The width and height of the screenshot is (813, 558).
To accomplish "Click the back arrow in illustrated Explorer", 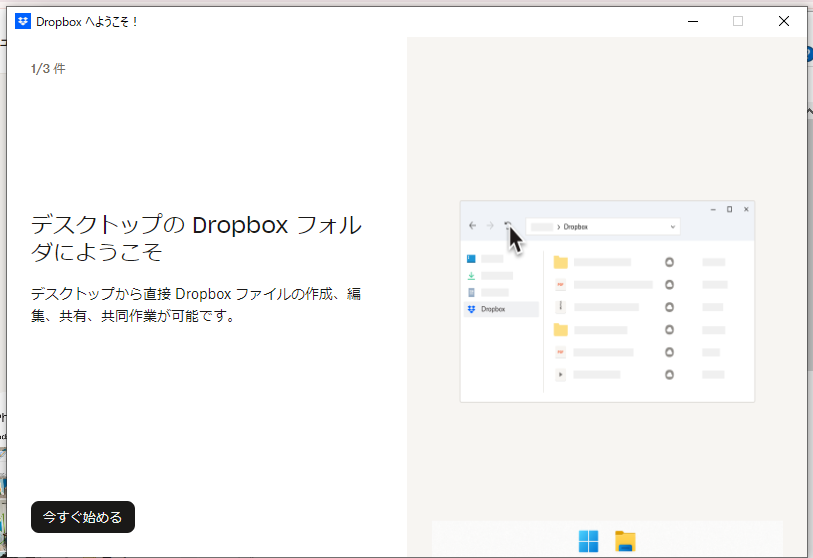I will (x=472, y=226).
